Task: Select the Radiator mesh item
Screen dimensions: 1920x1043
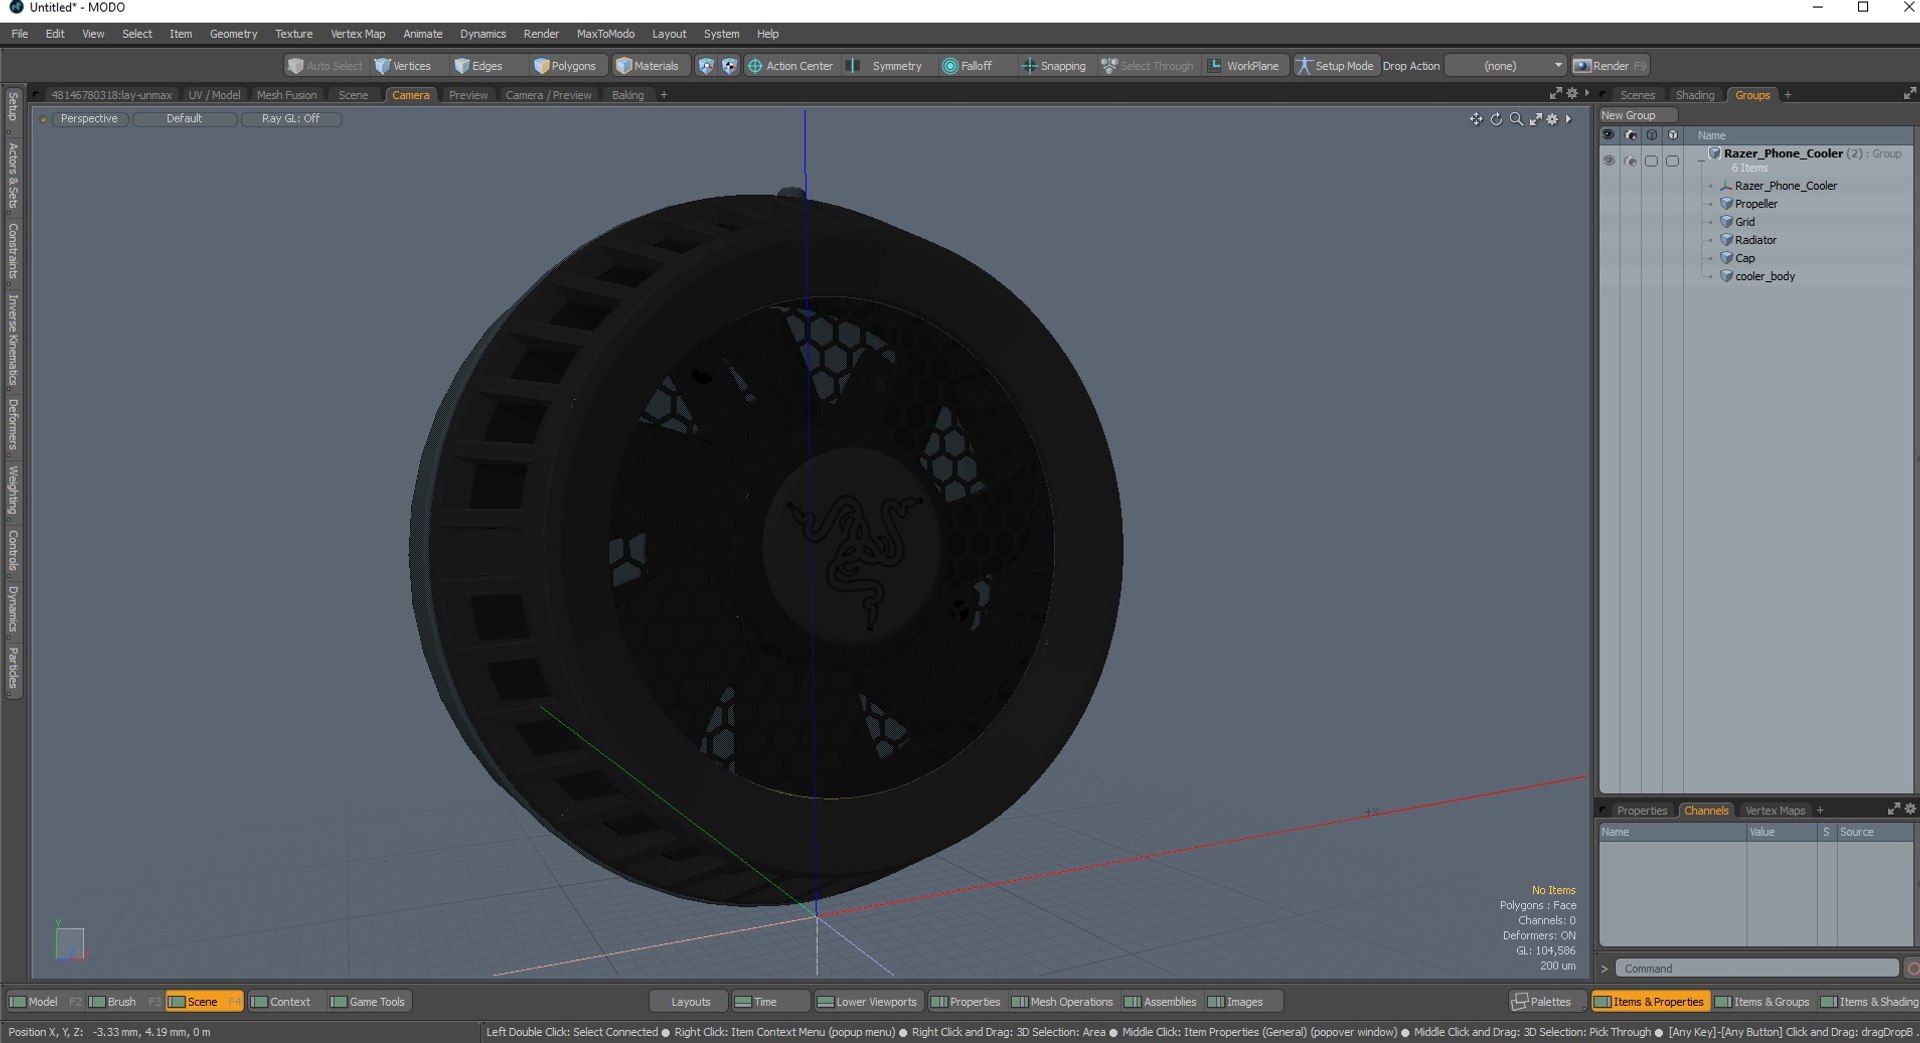Action: (1756, 240)
